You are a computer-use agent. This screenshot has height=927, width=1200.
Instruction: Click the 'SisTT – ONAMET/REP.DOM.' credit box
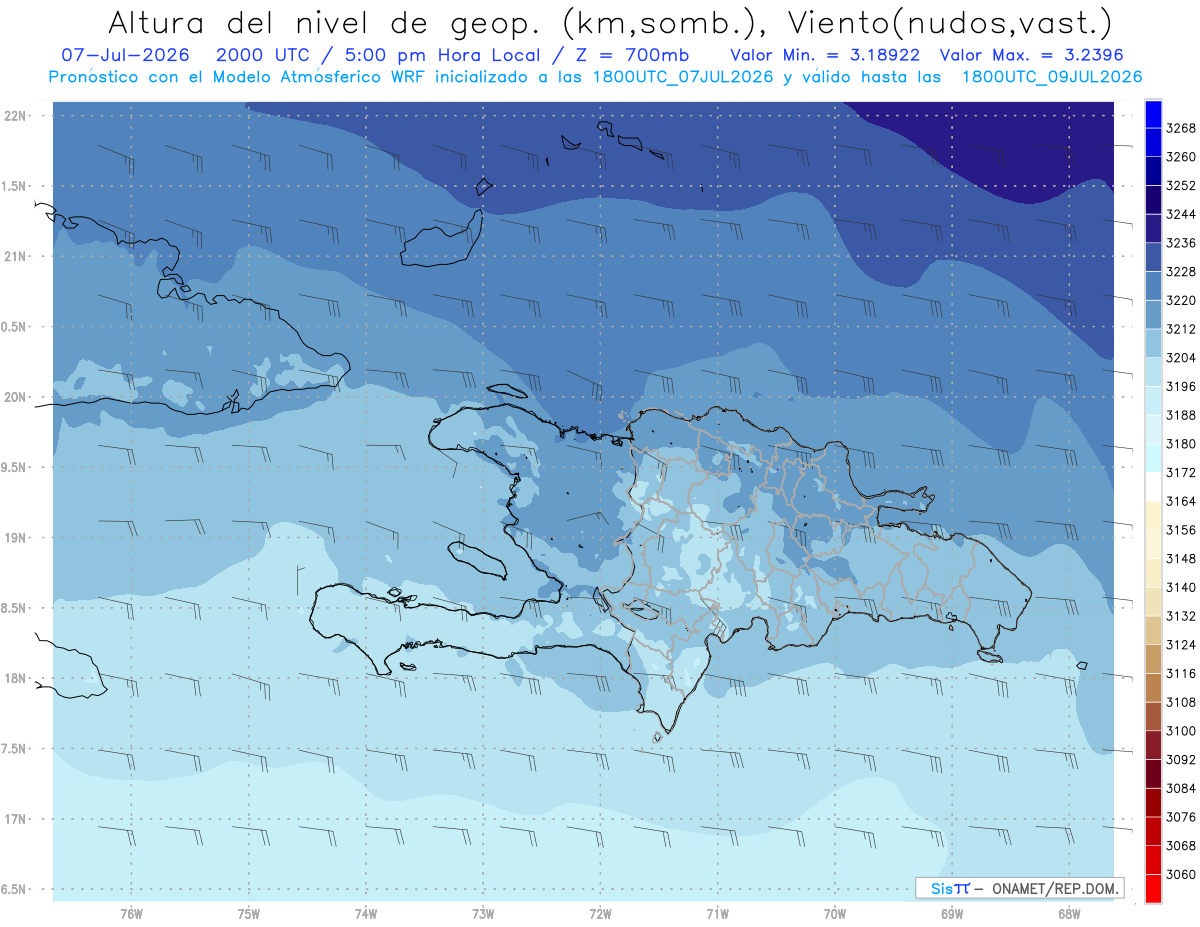pos(1020,887)
